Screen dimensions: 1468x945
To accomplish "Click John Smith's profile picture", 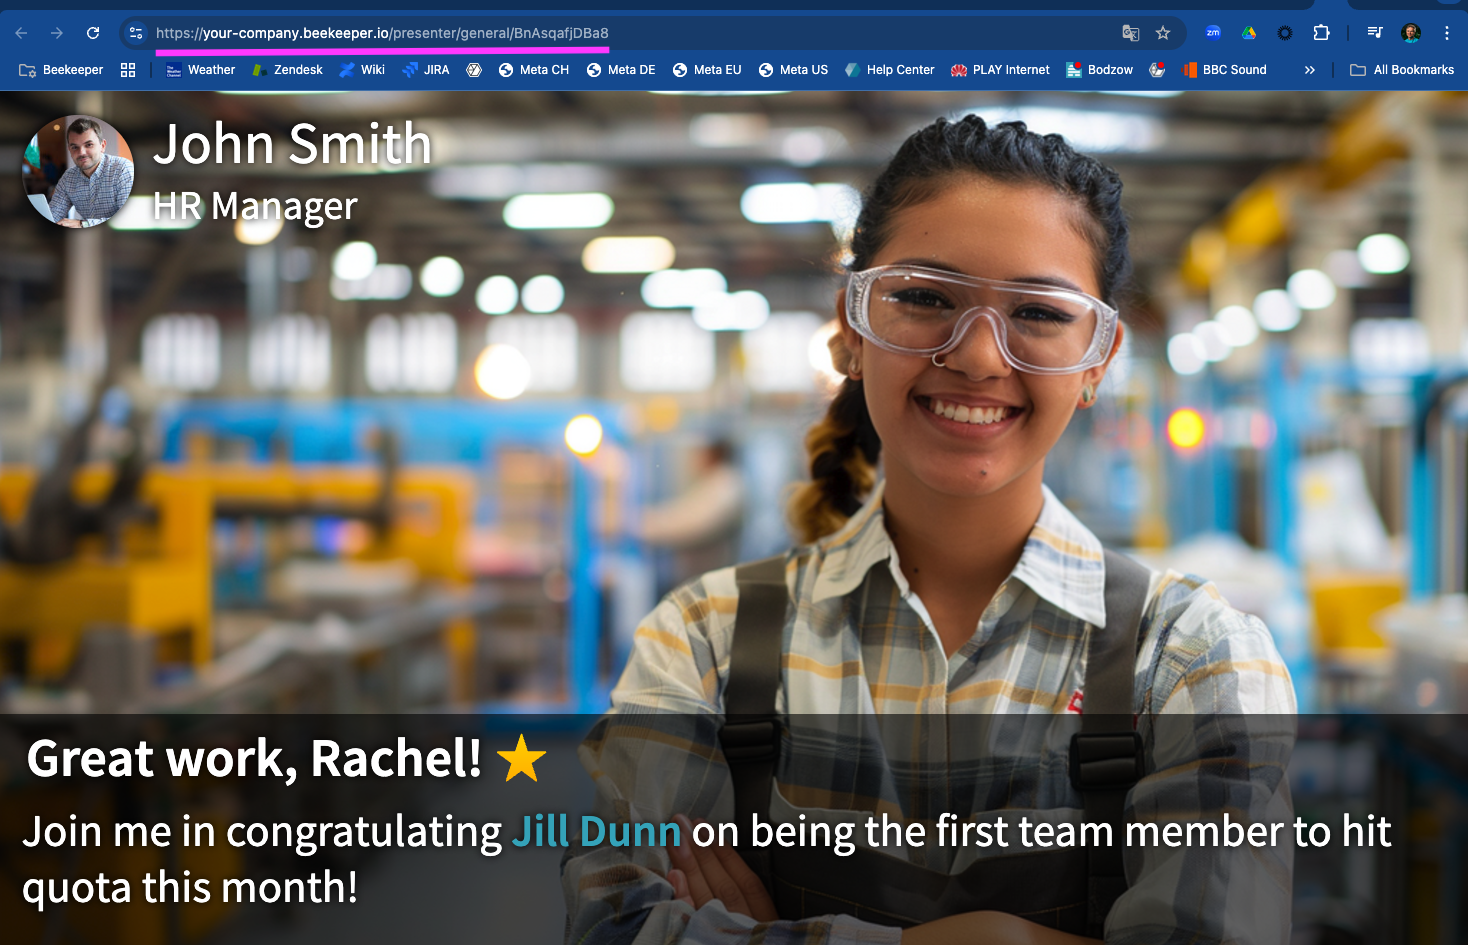I will click(x=79, y=172).
